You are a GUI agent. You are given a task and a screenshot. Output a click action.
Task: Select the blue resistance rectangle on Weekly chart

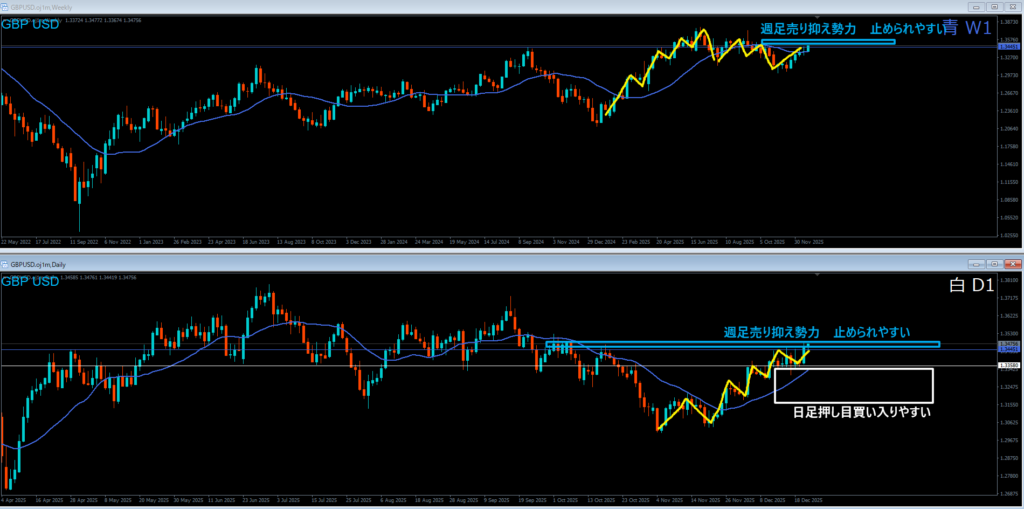click(x=828, y=41)
